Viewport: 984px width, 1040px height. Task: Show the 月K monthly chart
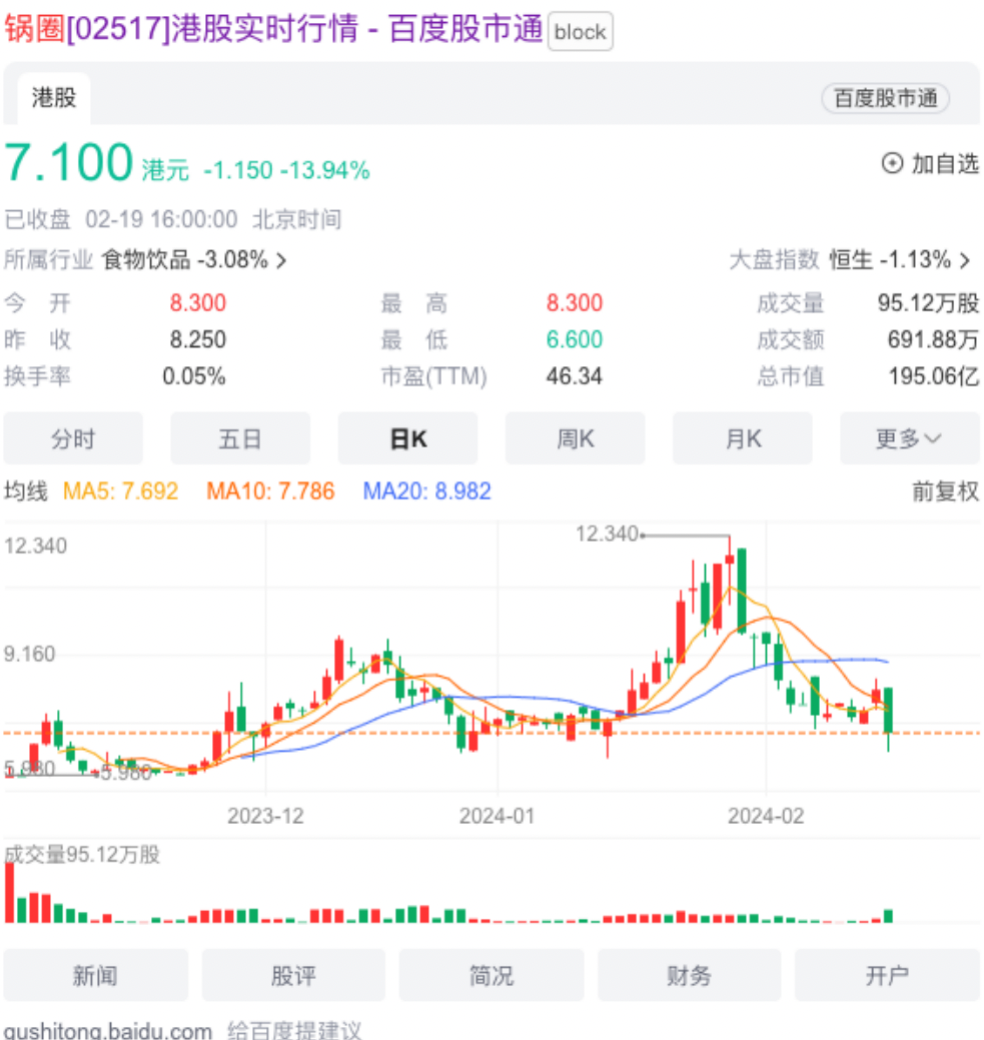[742, 439]
